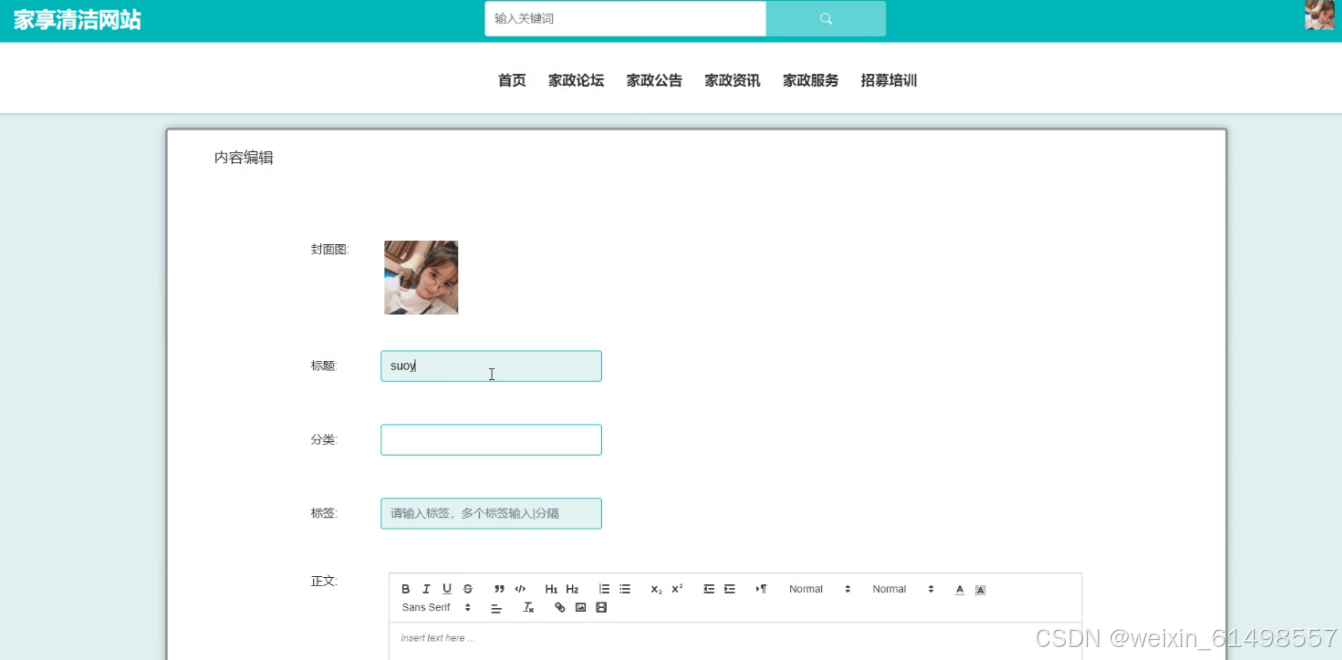Apply superscript formatting
The height and width of the screenshot is (660, 1342).
click(x=677, y=589)
